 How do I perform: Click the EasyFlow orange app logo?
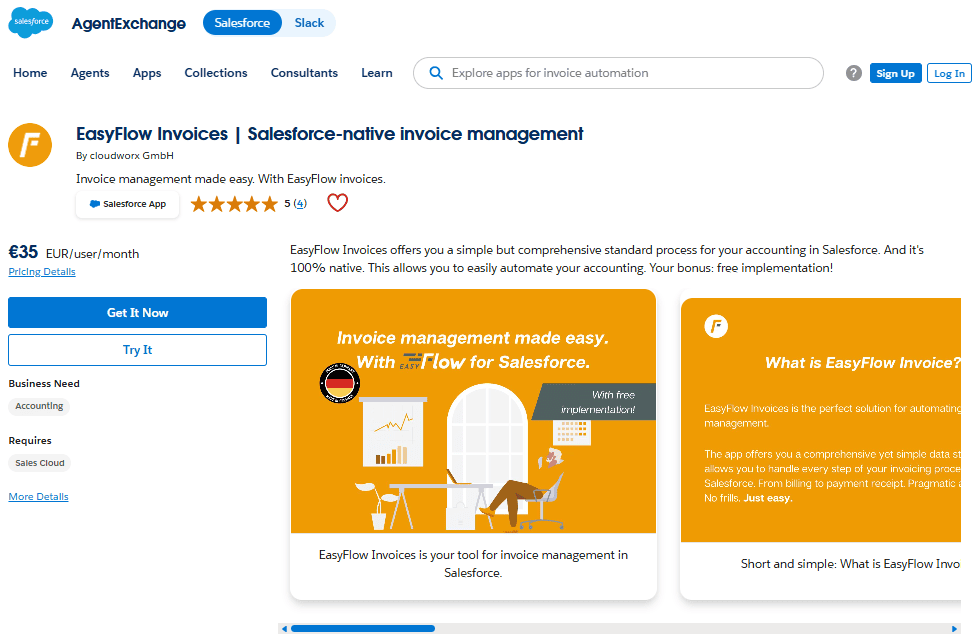coord(30,145)
